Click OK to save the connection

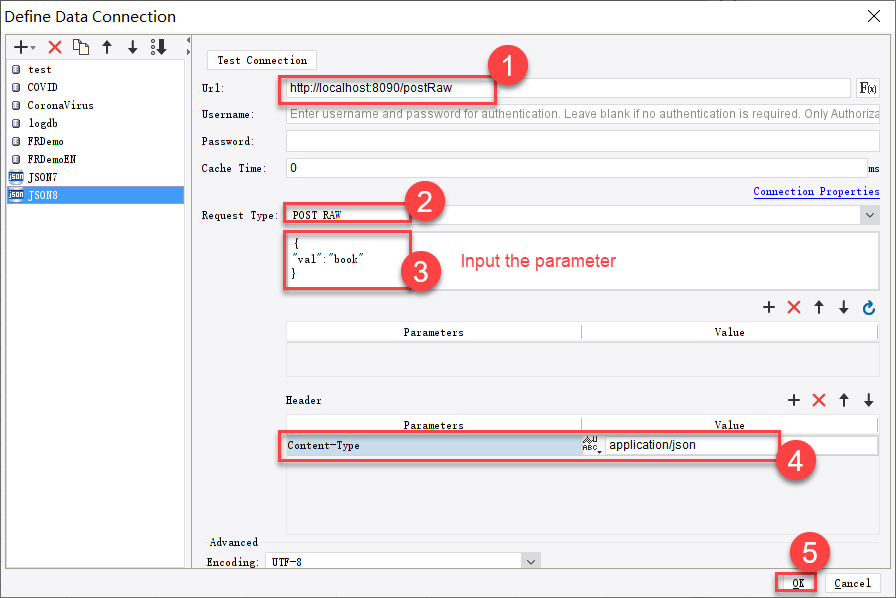click(x=797, y=583)
